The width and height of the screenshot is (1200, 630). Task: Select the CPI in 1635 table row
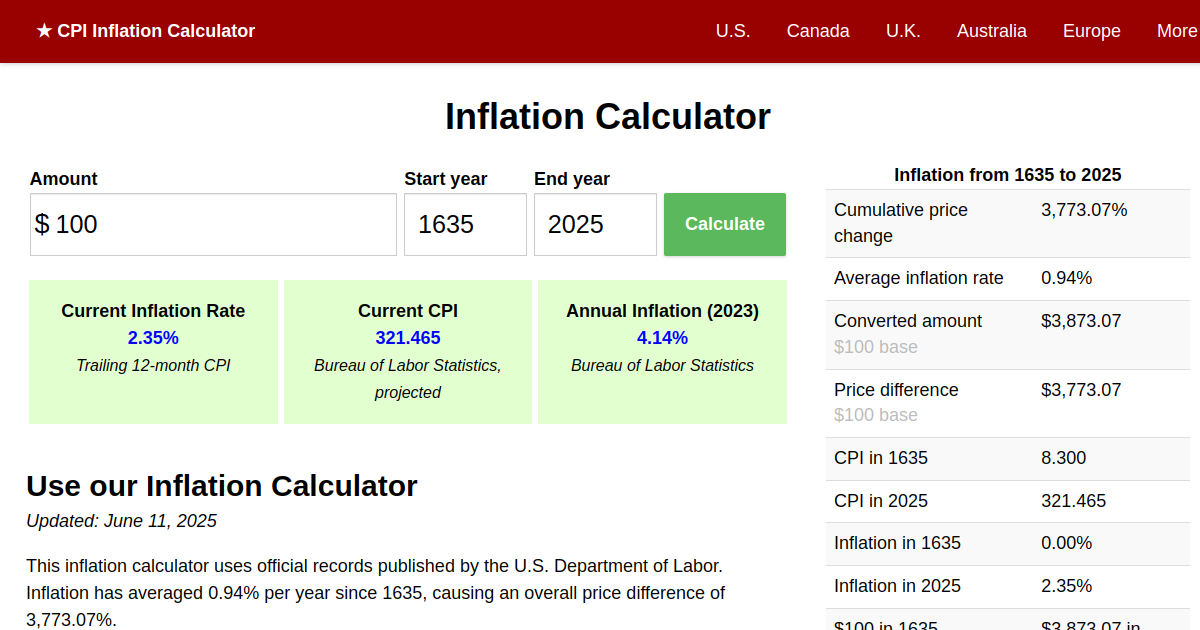coord(1007,458)
